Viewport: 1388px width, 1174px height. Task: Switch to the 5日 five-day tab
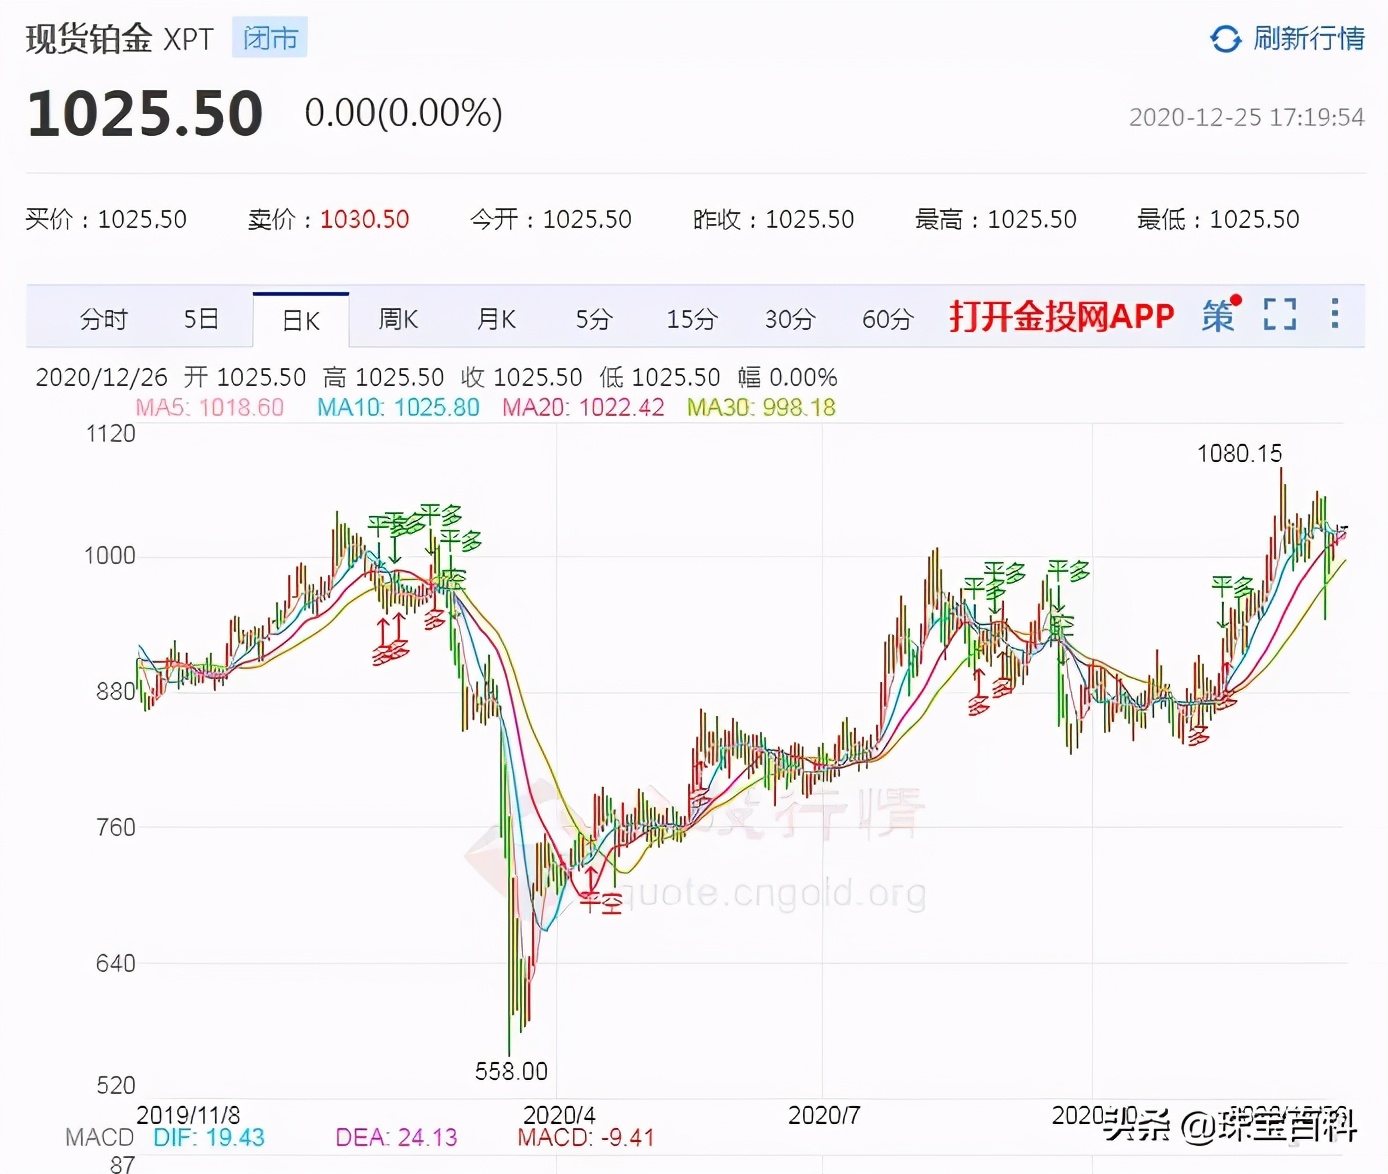pos(201,318)
